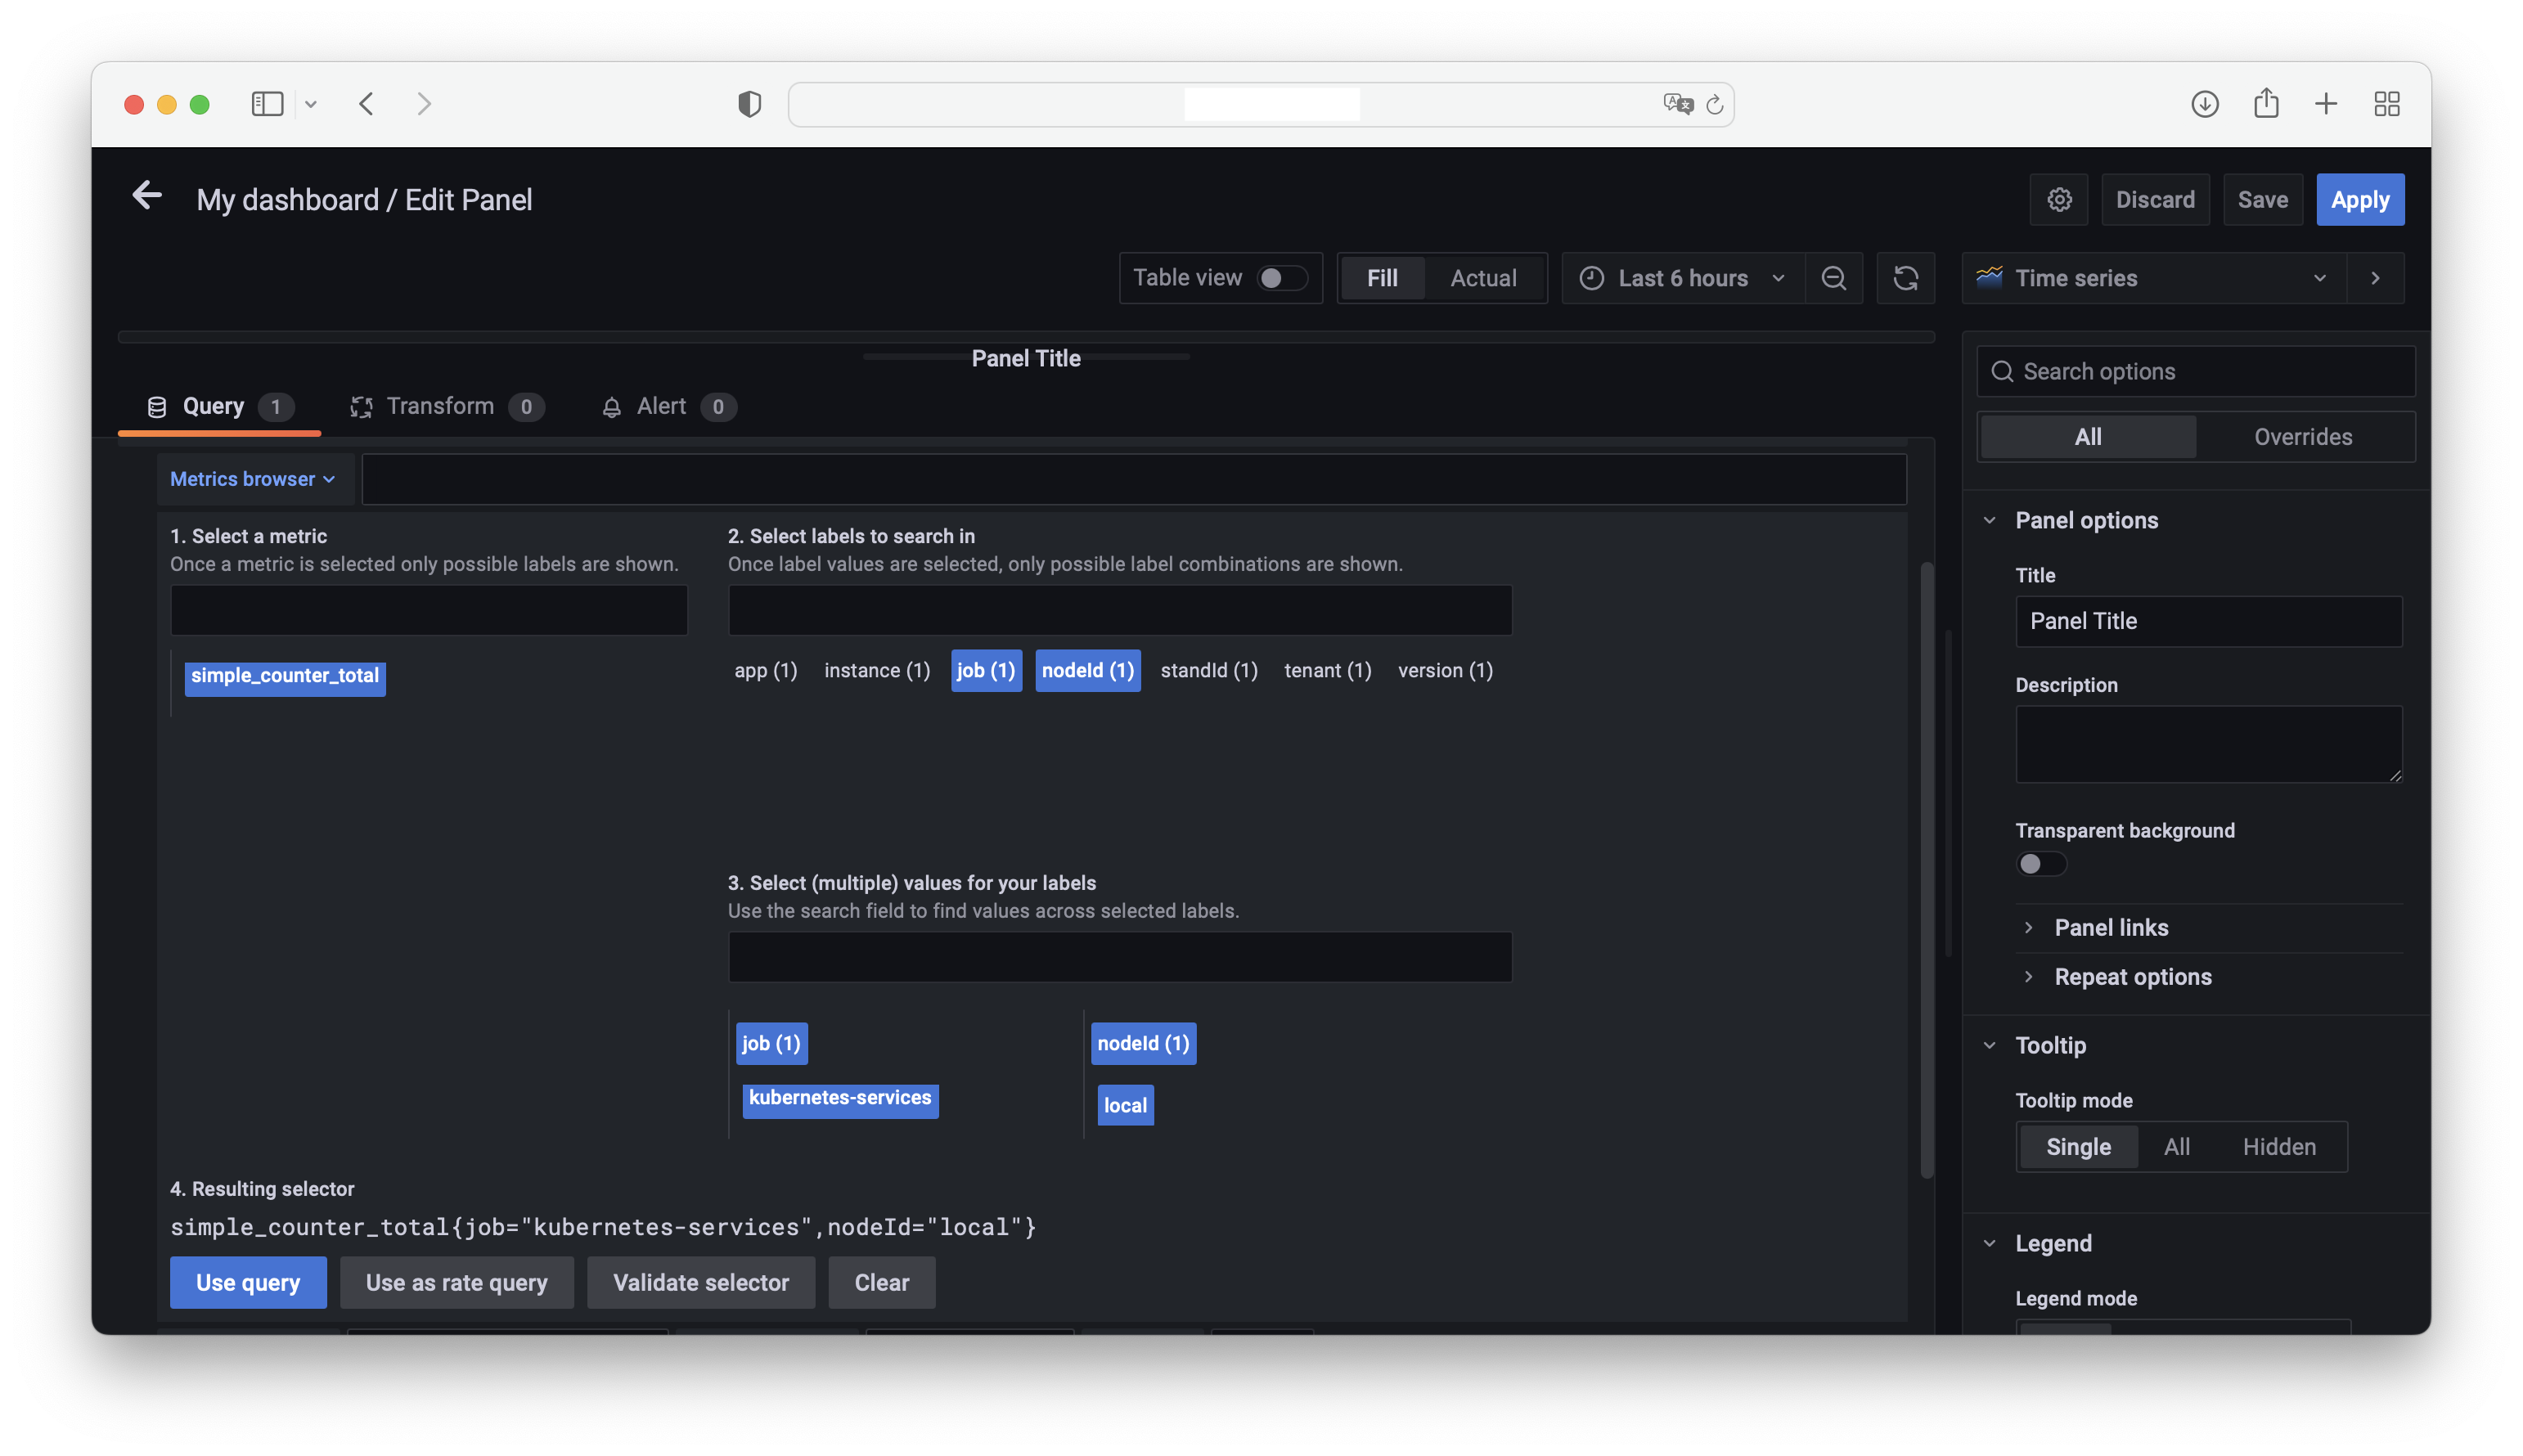The width and height of the screenshot is (2523, 1456).
Task: Select Actual display mode
Action: click(1483, 278)
